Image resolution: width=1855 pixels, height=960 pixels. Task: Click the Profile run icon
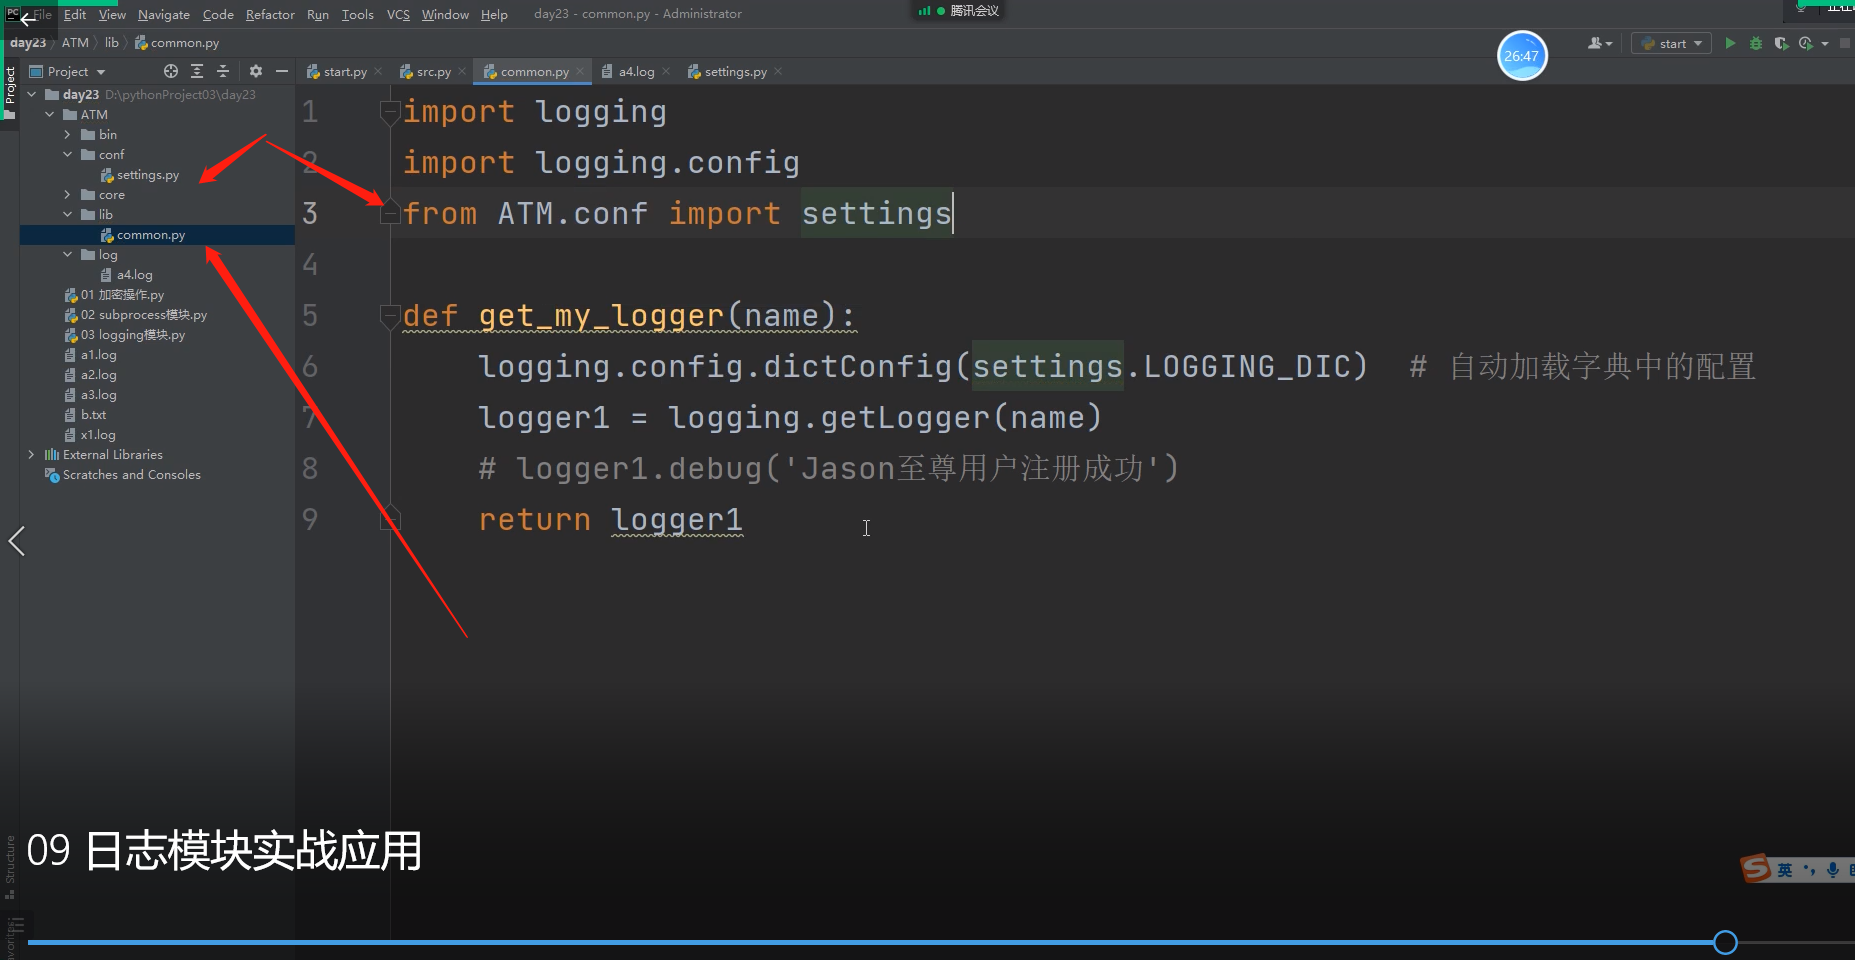click(x=1805, y=43)
